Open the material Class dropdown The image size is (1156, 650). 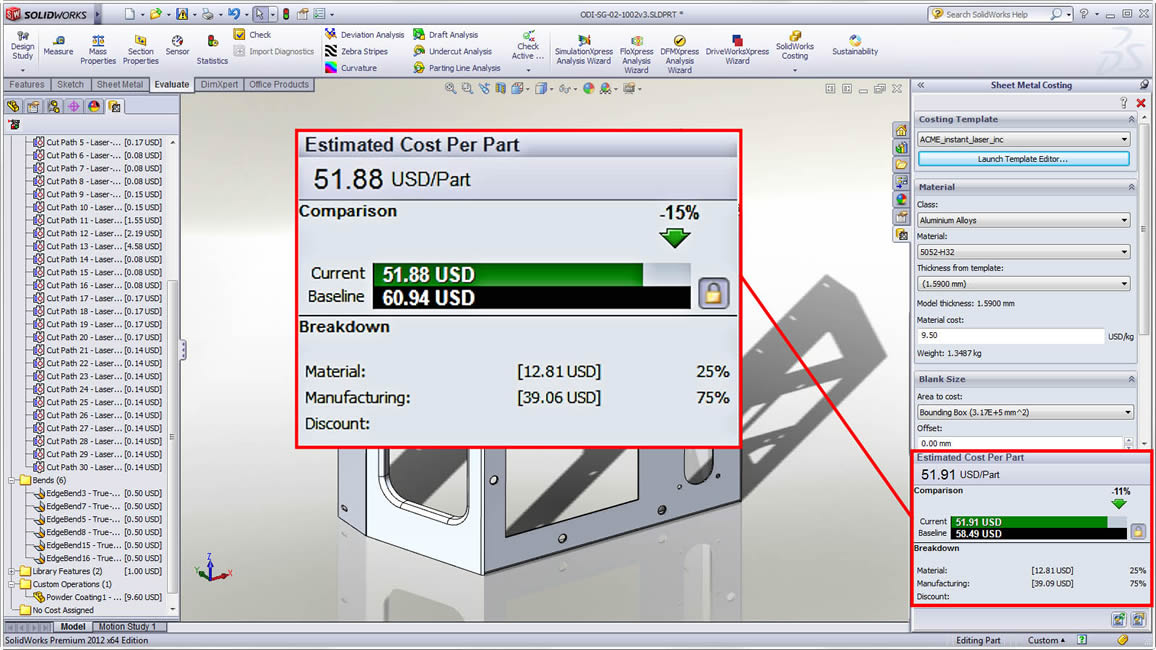click(1023, 220)
